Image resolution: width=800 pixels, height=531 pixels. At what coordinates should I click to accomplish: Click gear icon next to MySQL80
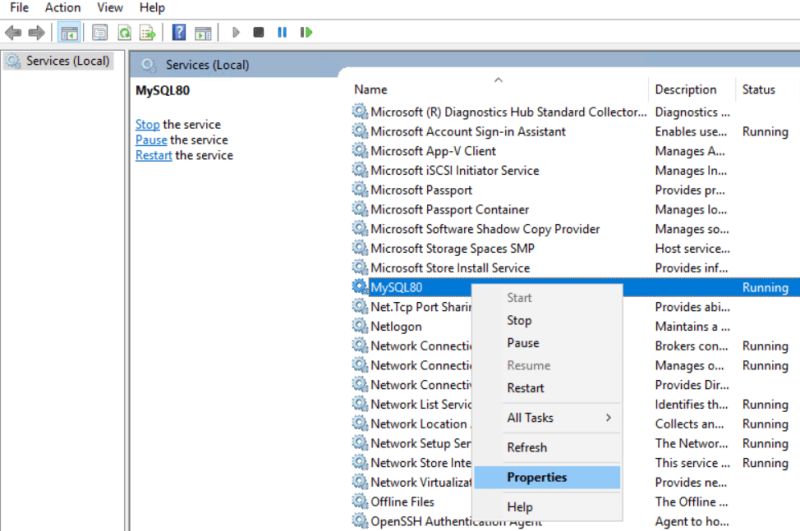pyautogui.click(x=360, y=287)
